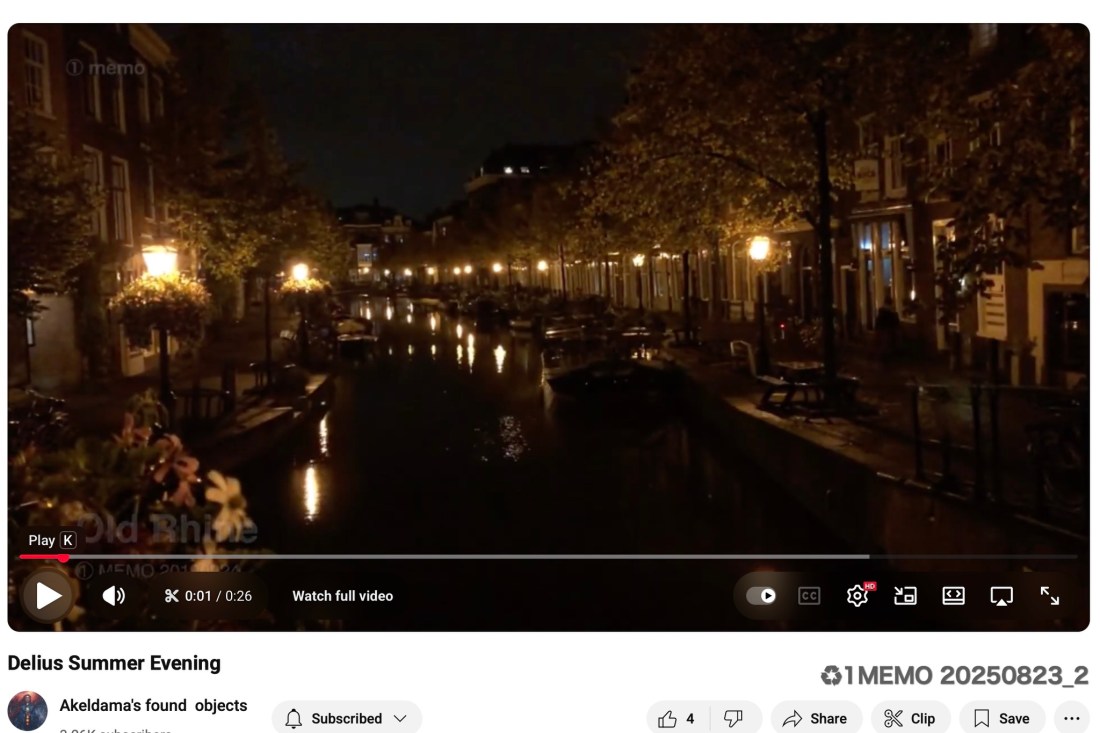The image size is (1100, 733).
Task: Save the video to a playlist
Action: click(x=1001, y=718)
